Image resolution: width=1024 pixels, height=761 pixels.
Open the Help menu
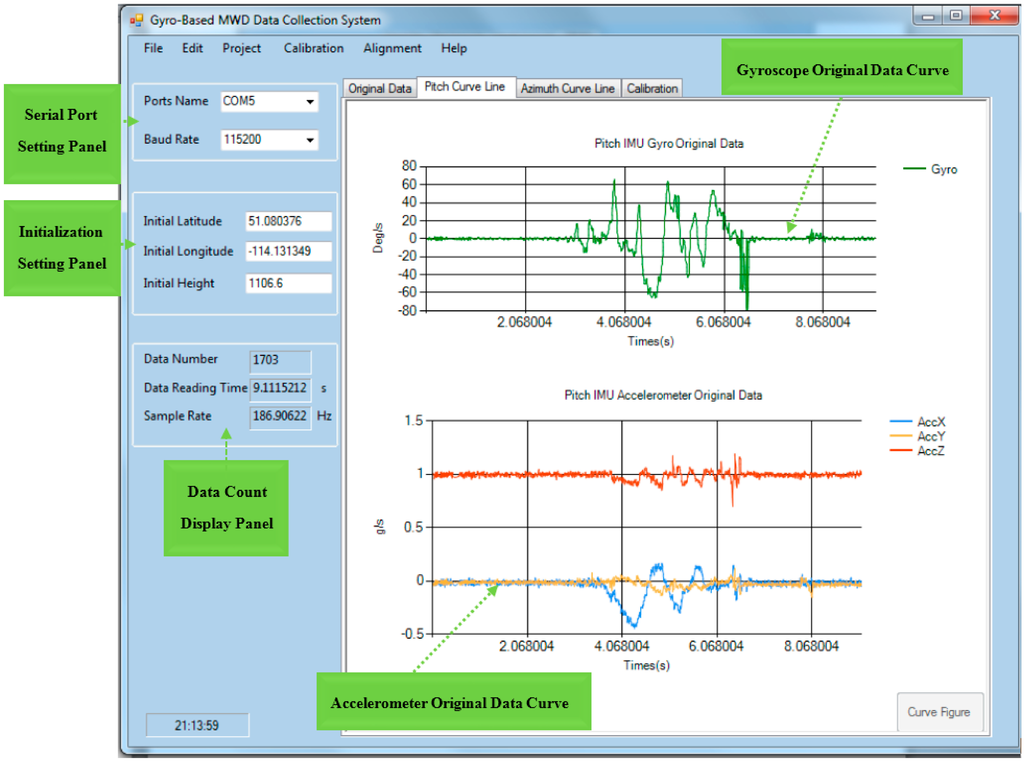454,48
